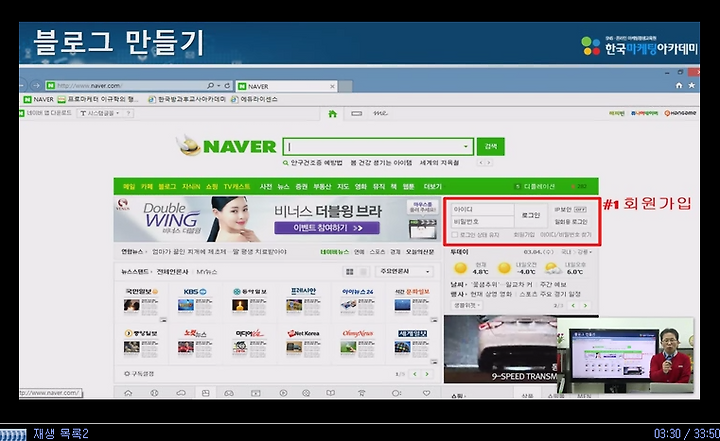The image size is (720, 441).
Task: Switch newsstand to grid view icon
Action: pyautogui.click(x=350, y=271)
